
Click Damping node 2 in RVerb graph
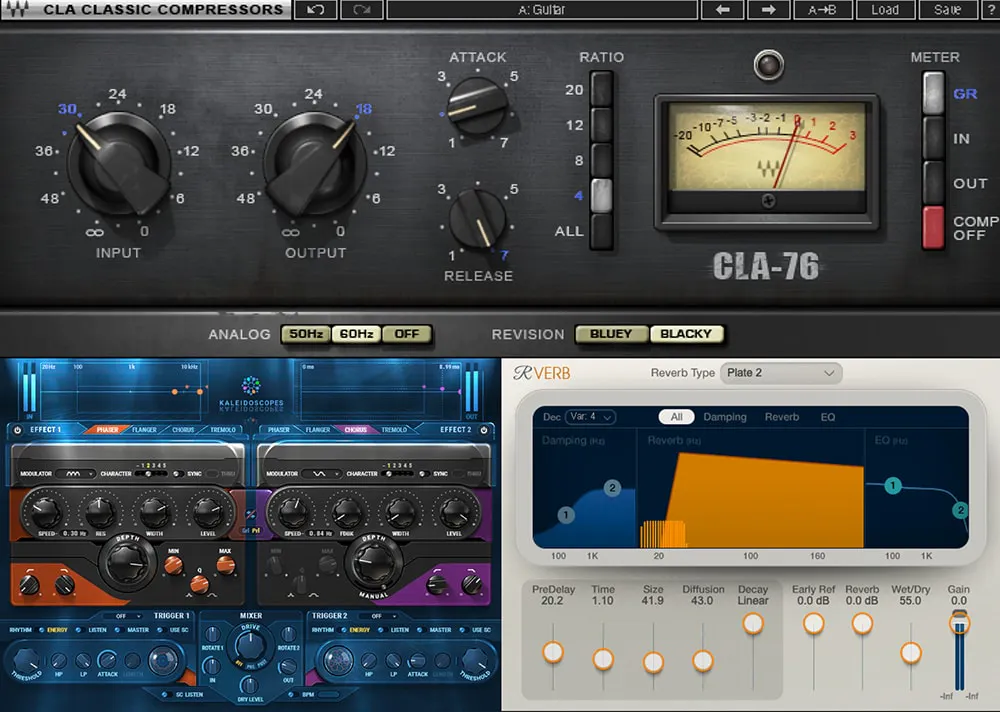coord(612,489)
